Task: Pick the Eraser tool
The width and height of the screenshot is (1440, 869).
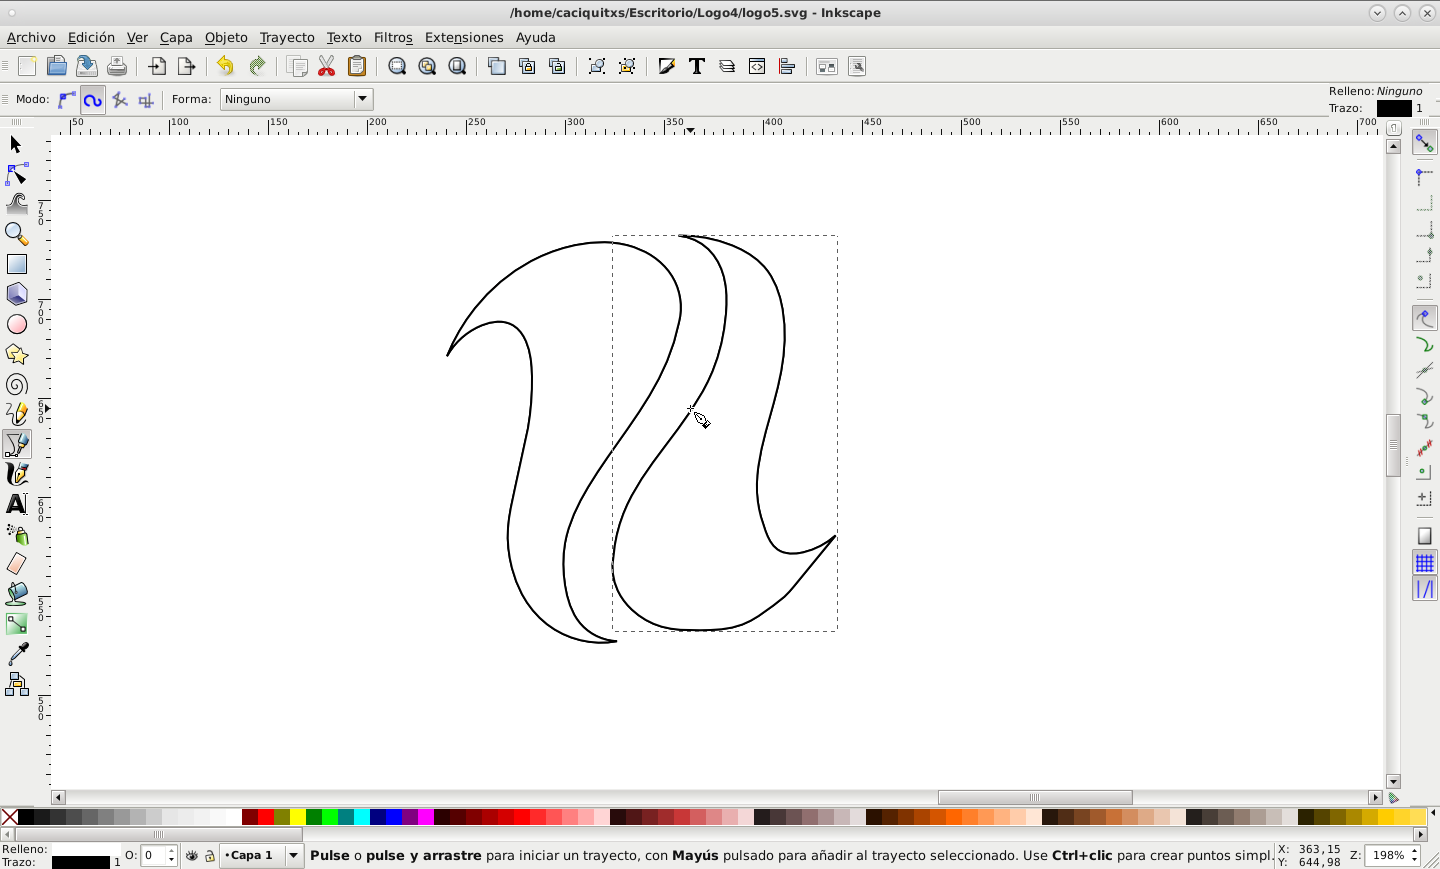Action: pyautogui.click(x=16, y=564)
